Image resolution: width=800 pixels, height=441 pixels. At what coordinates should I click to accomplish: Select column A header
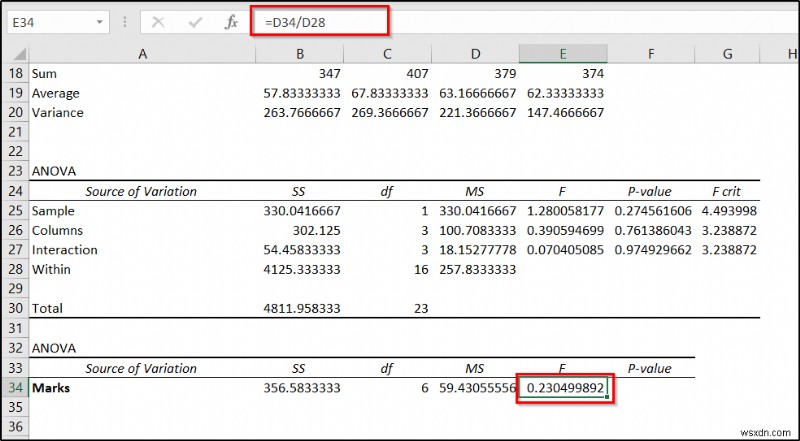tap(142, 54)
